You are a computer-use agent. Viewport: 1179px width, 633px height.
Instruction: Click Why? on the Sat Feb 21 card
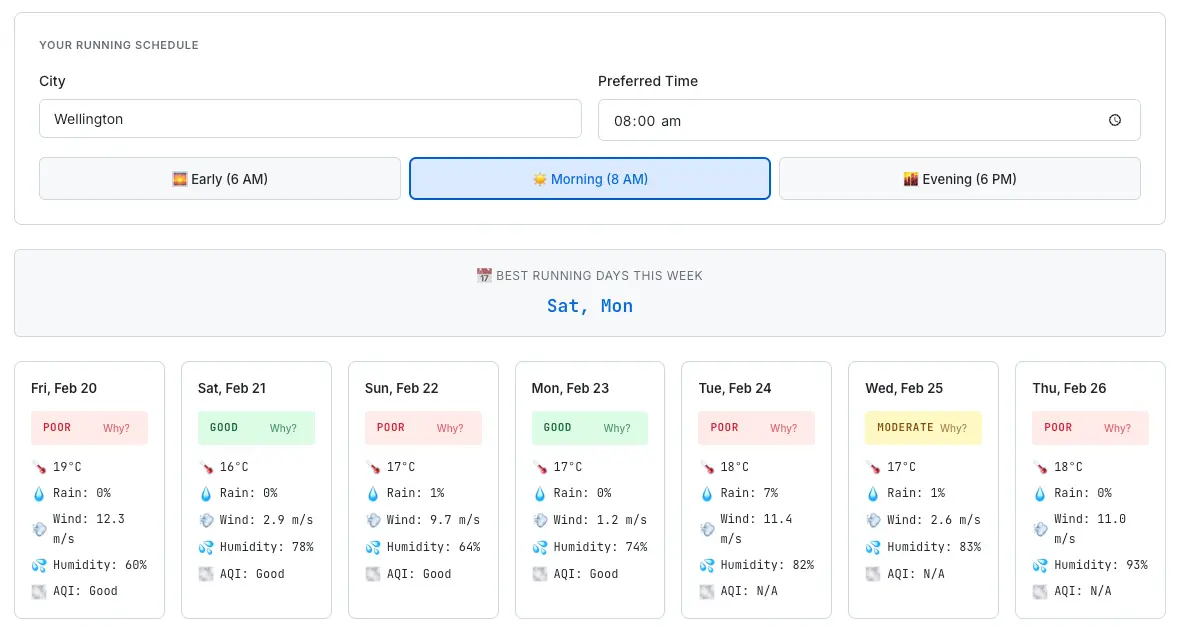click(x=283, y=428)
